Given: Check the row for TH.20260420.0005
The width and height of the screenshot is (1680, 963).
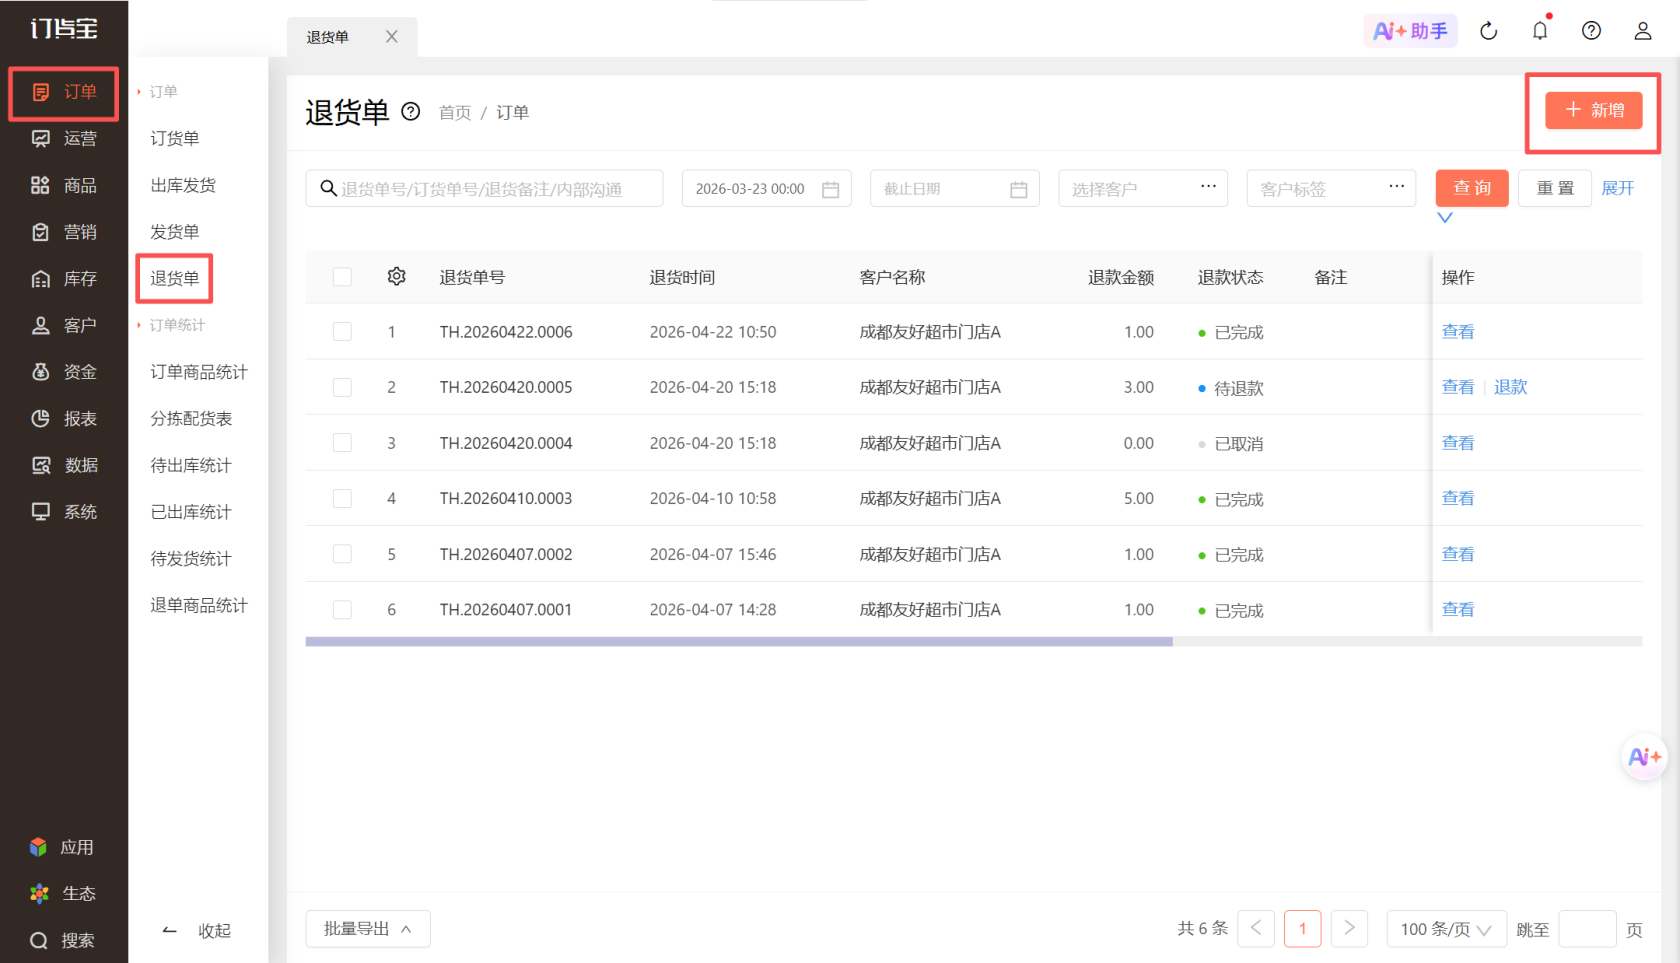Looking at the screenshot, I should (342, 387).
